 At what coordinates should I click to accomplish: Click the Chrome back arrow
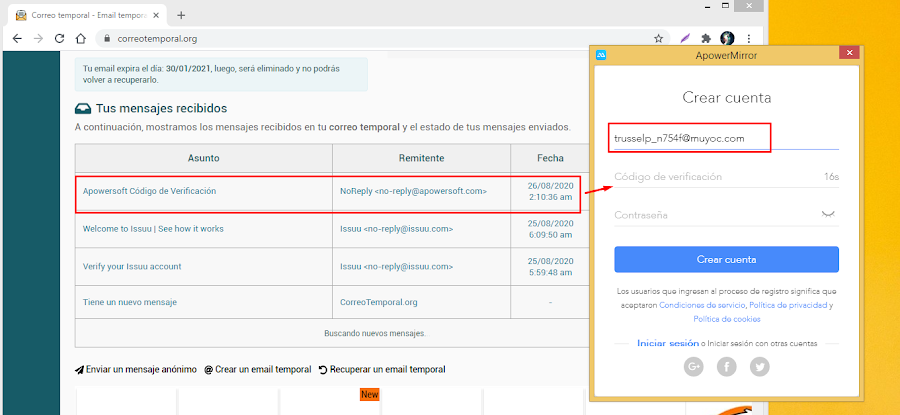pyautogui.click(x=17, y=38)
